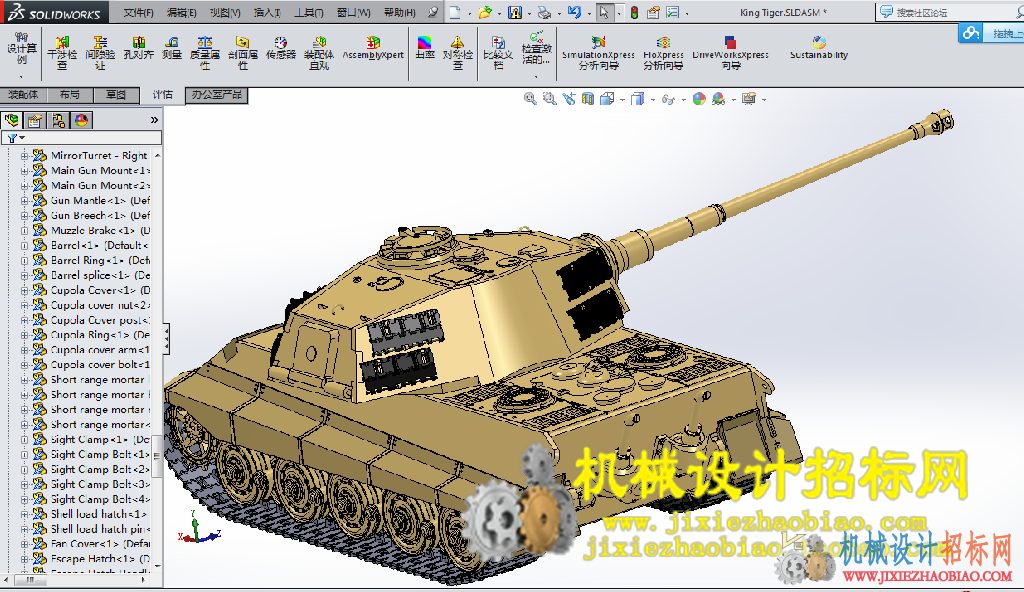Switch to the DisplayManager panel tab
Image resolution: width=1024 pixels, height=592 pixels.
coord(81,120)
